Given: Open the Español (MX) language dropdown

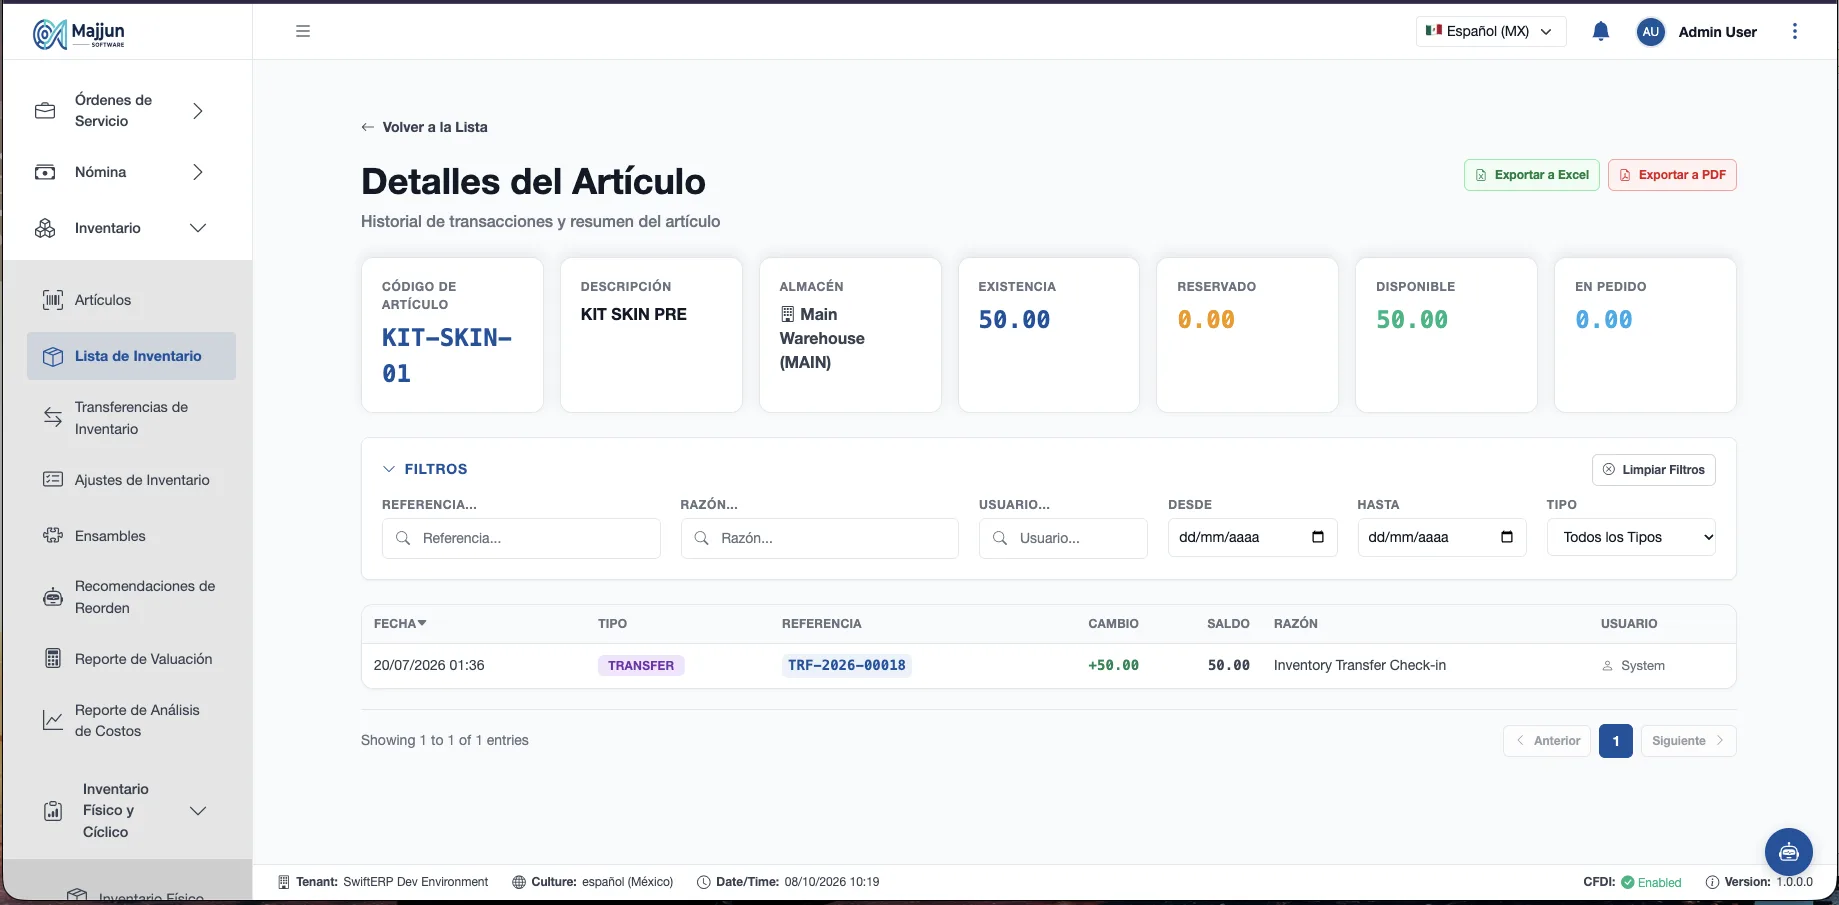Looking at the screenshot, I should 1491,31.
